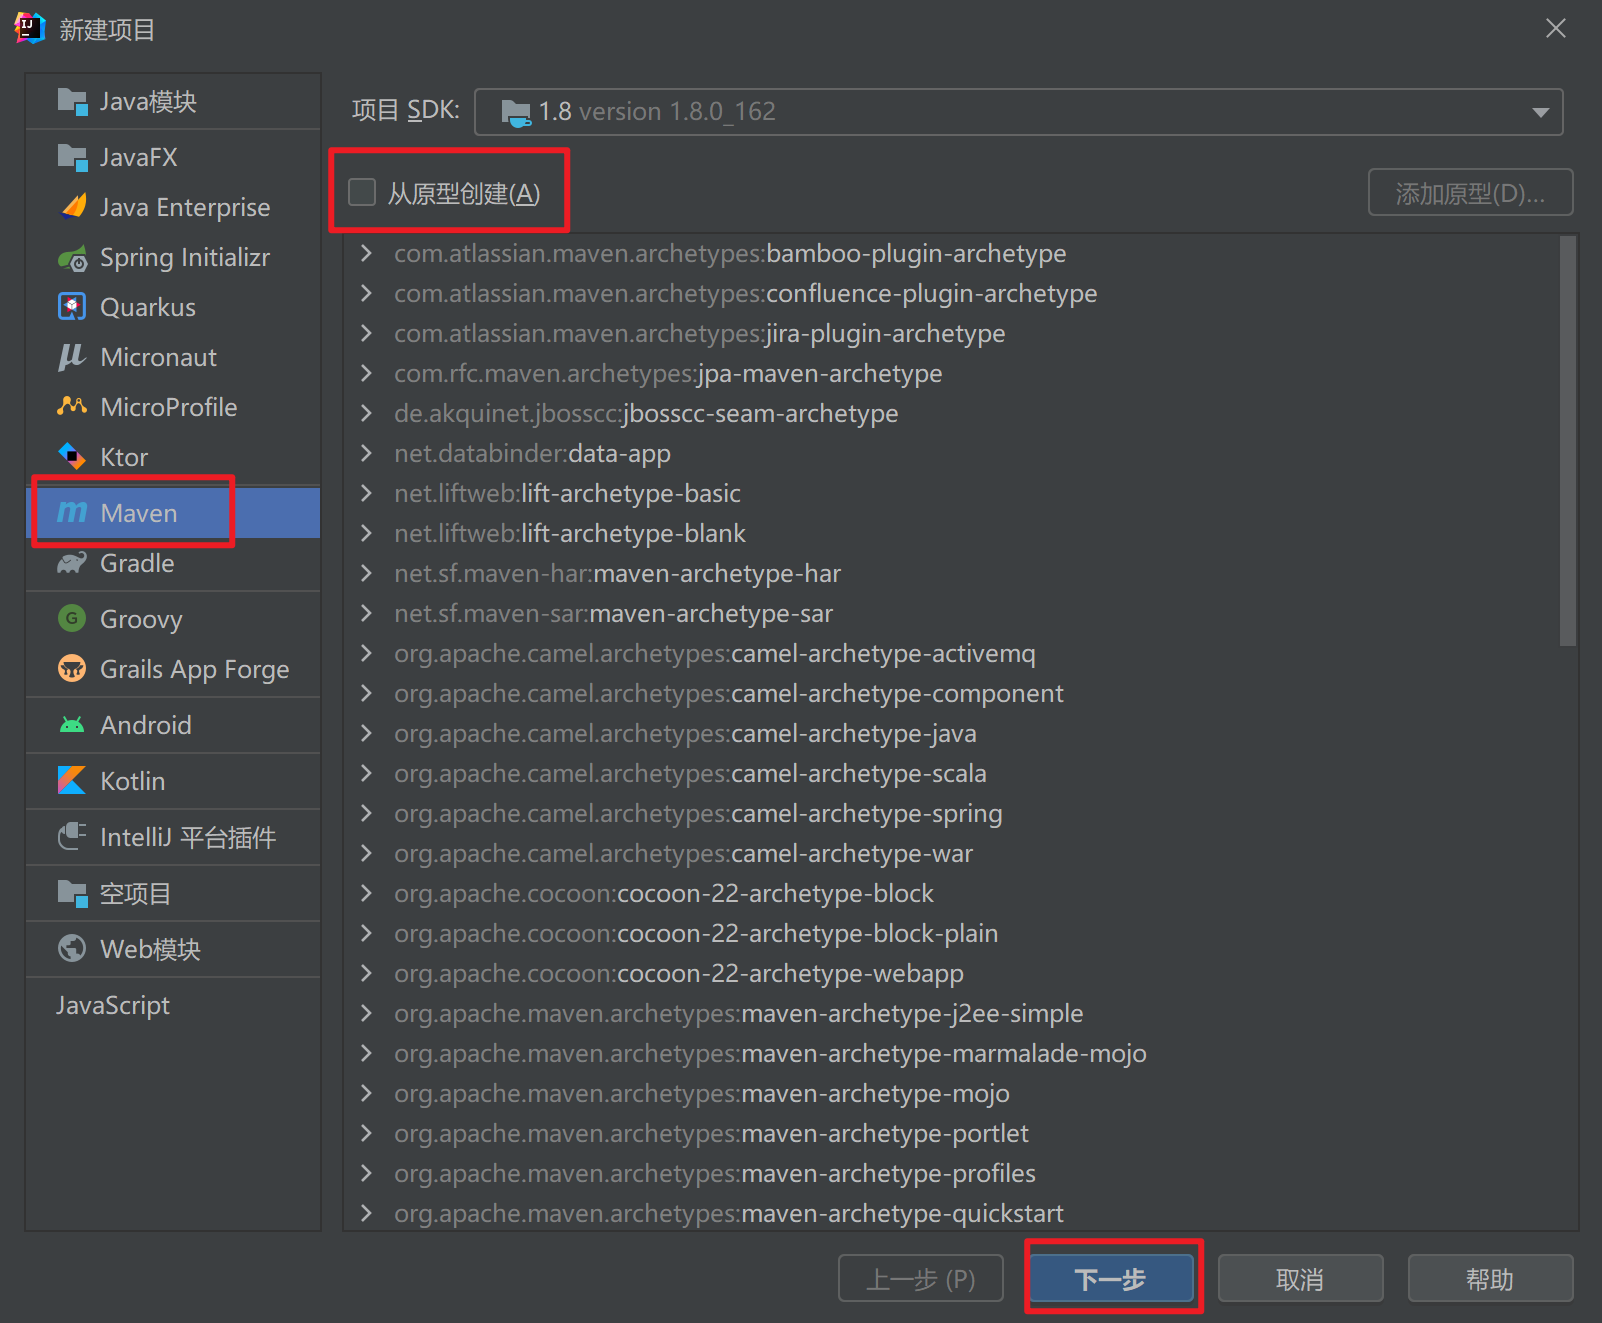The height and width of the screenshot is (1323, 1602).
Task: Select 1.8 version 1.8.0_162 SDK field
Action: (x=1018, y=112)
